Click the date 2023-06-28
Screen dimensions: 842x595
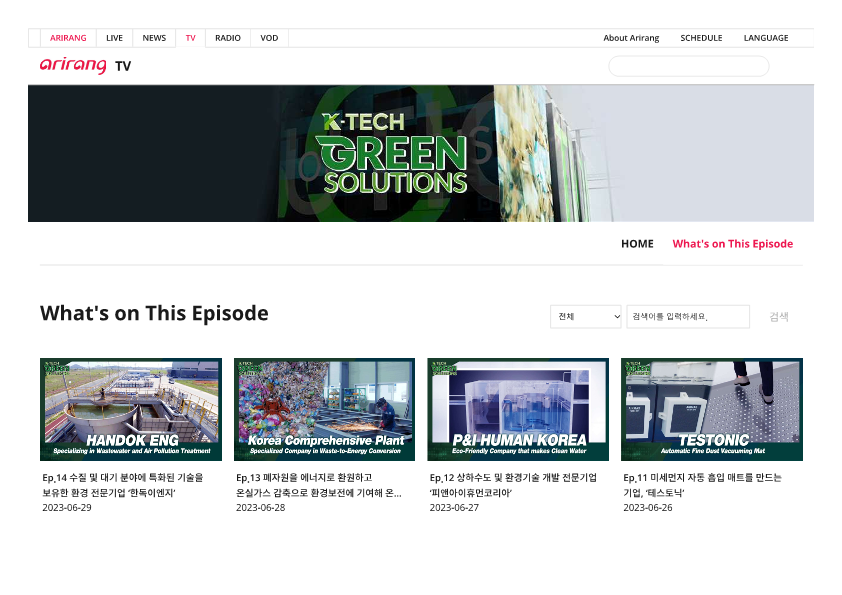point(260,507)
